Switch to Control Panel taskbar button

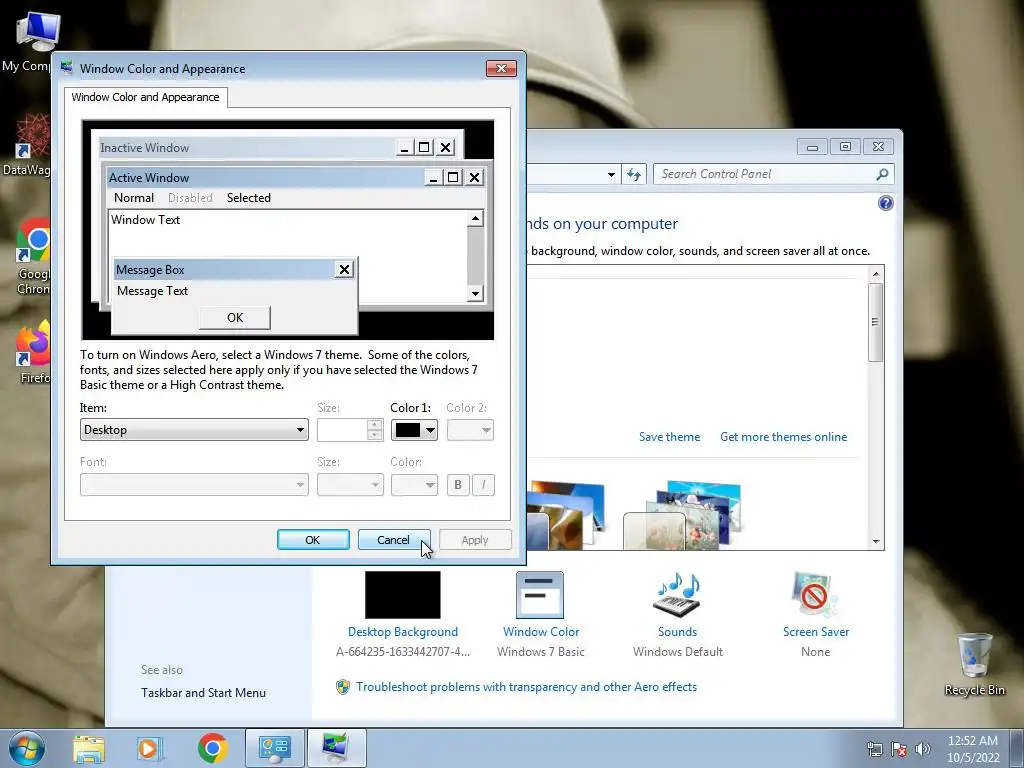[x=275, y=748]
